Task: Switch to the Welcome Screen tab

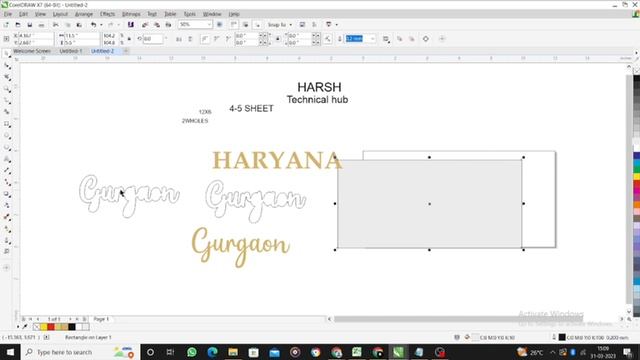Action: tap(32, 51)
